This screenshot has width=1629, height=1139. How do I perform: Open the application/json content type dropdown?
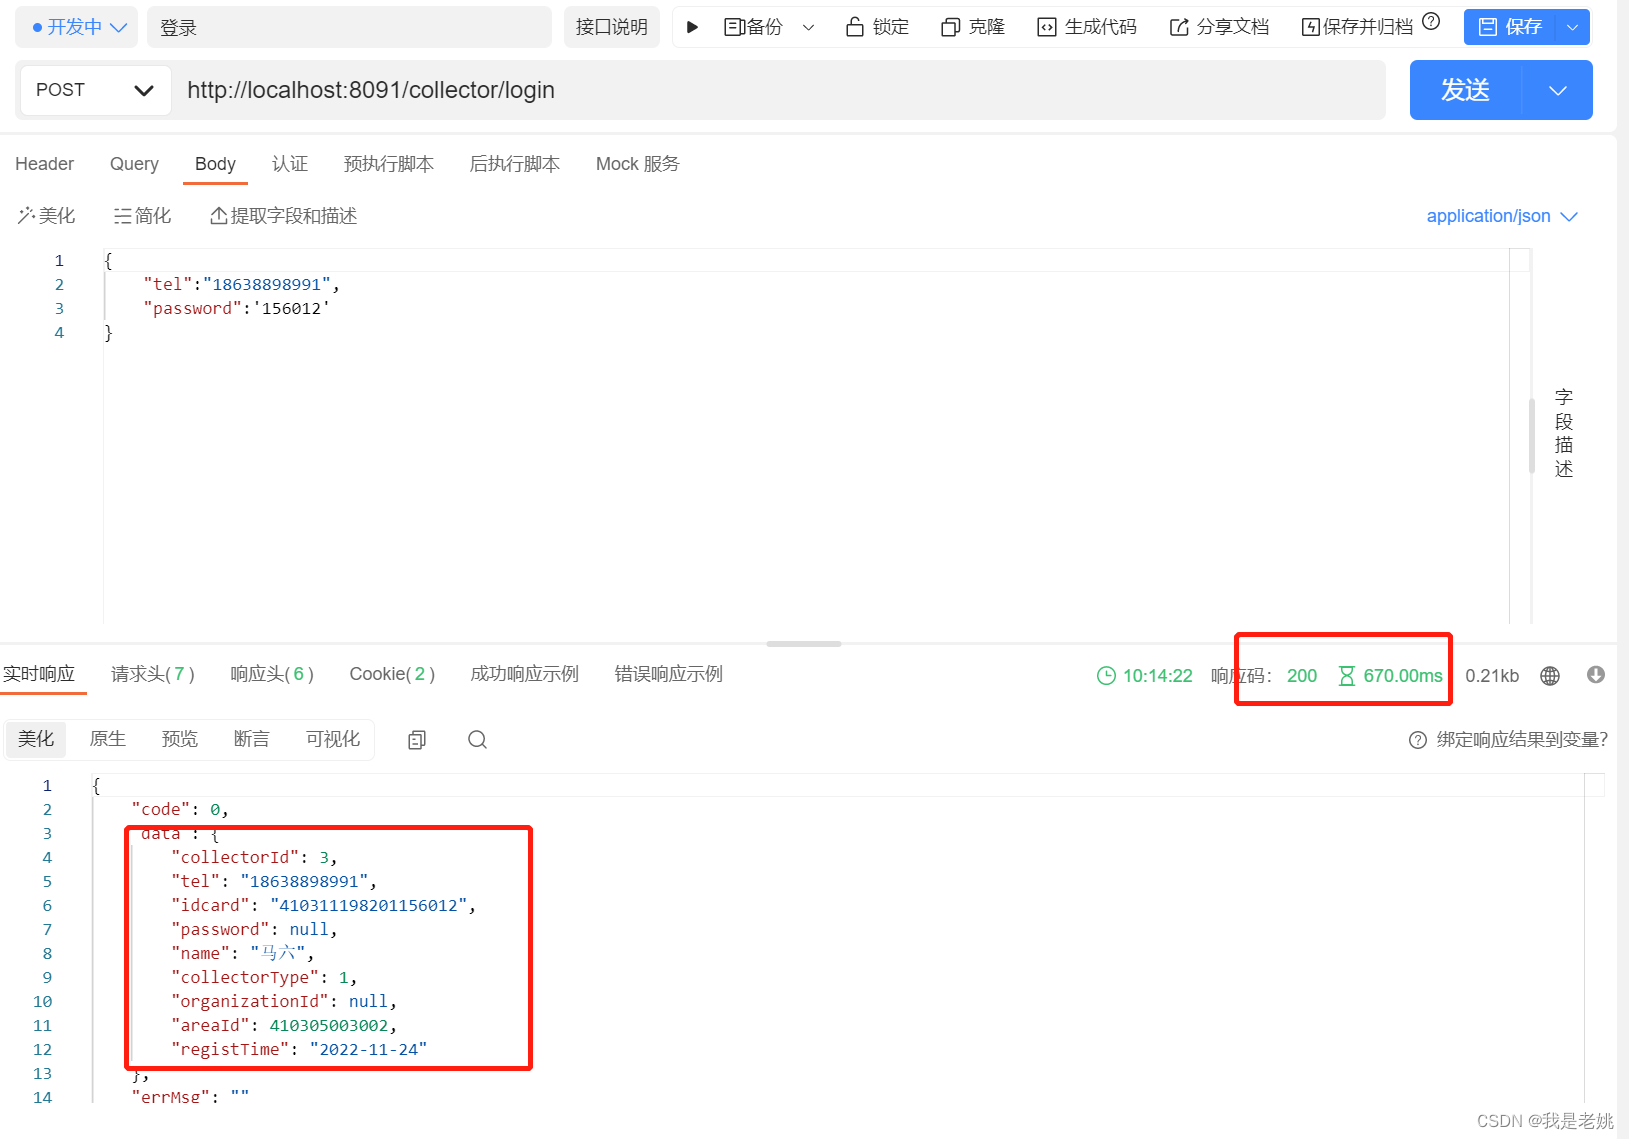pos(1501,216)
